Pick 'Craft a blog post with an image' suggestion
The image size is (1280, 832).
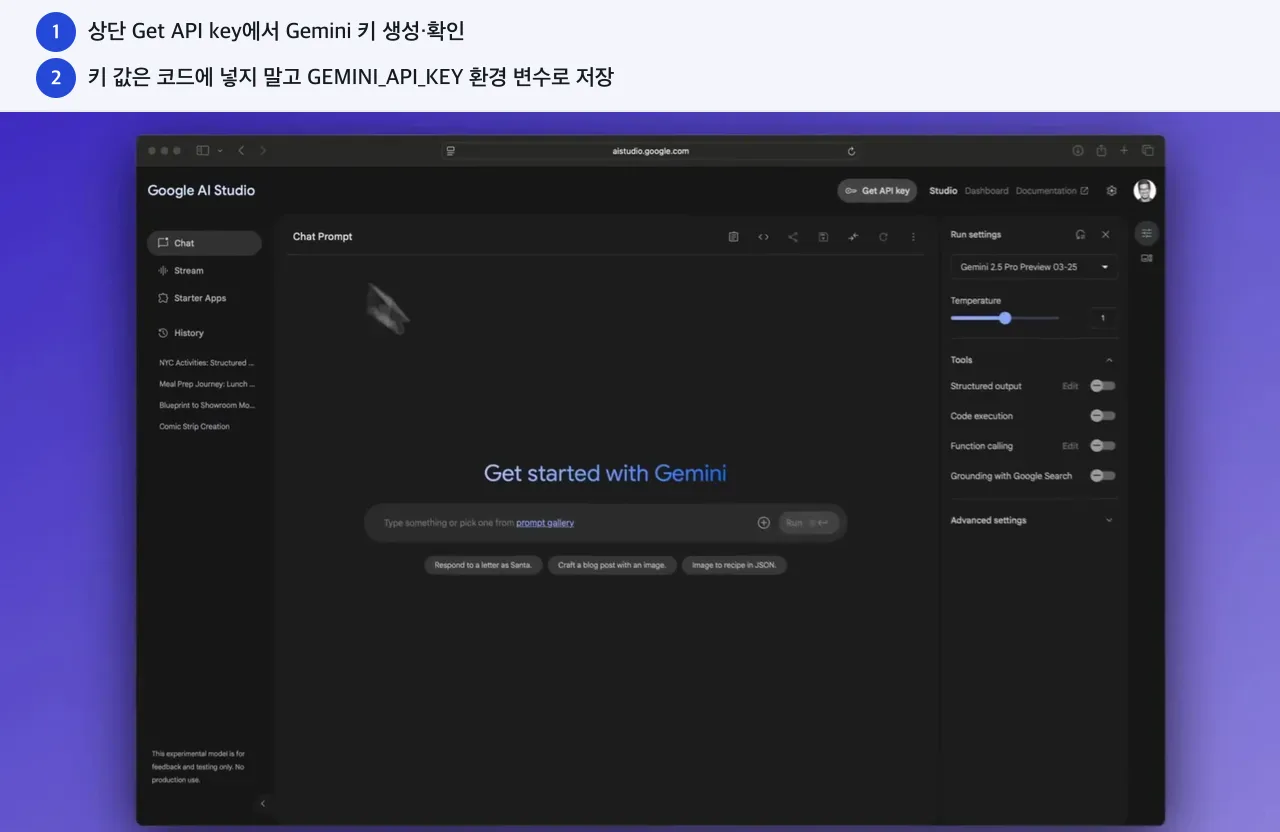pyautogui.click(x=612, y=565)
